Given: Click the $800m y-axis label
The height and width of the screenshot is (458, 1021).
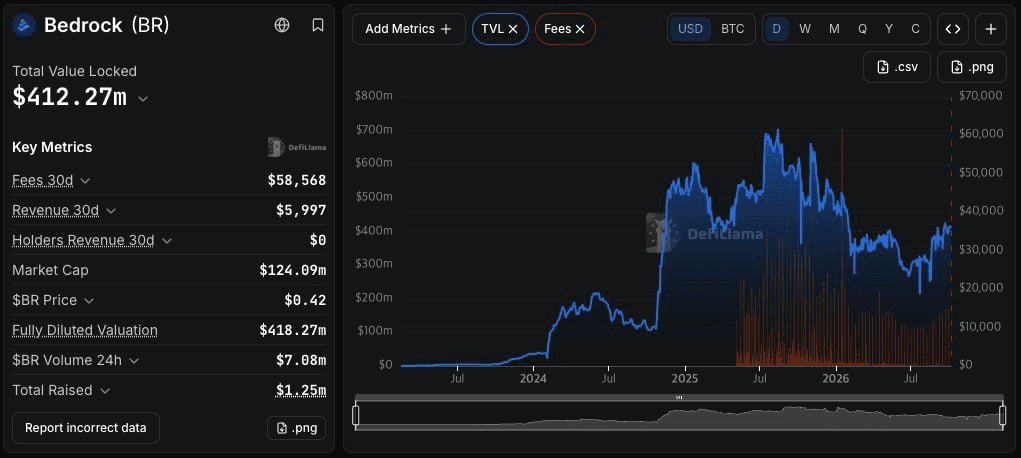Looking at the screenshot, I should click(x=374, y=96).
